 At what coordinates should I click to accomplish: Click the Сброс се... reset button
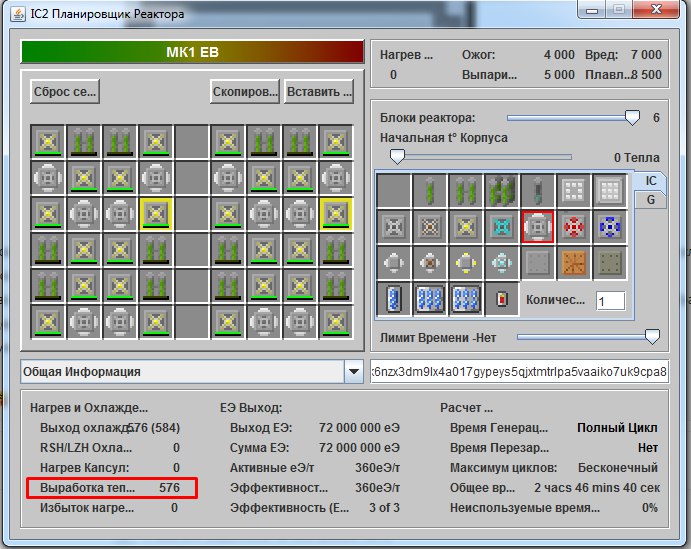click(65, 92)
